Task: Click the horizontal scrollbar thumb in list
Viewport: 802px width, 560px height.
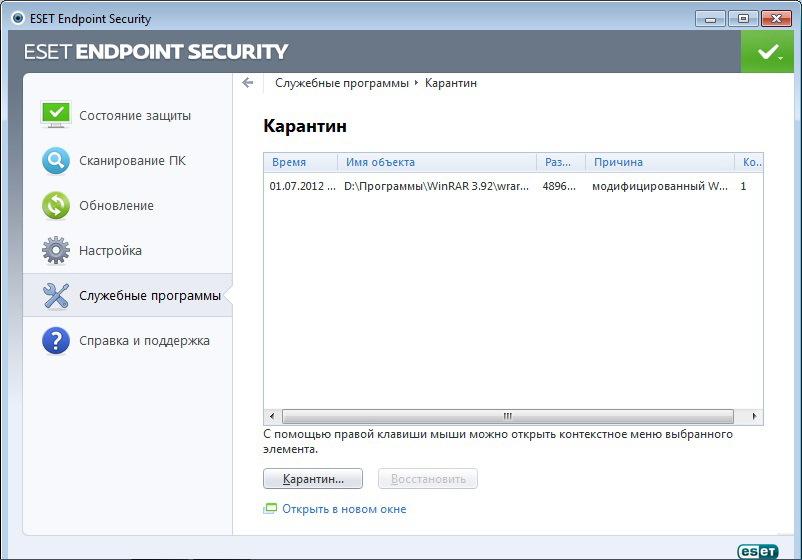Action: click(x=507, y=416)
